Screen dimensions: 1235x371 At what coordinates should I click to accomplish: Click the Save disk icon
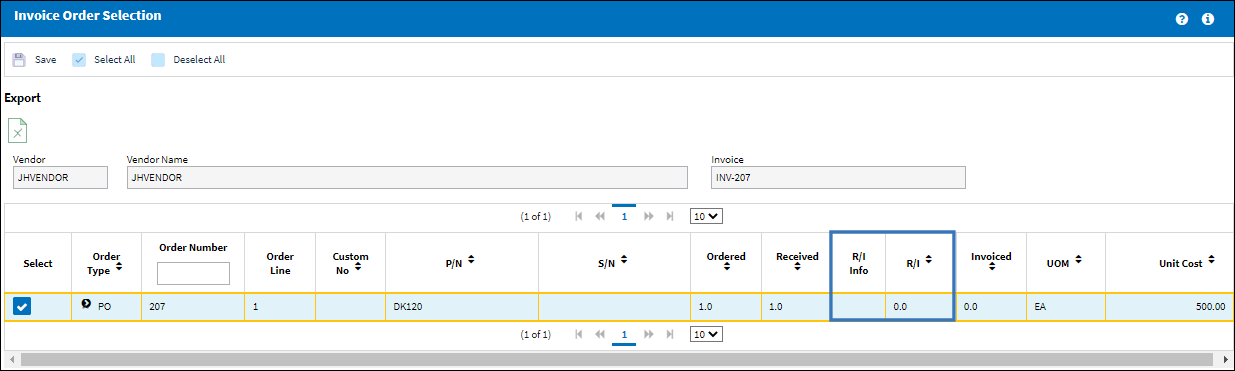pos(19,60)
